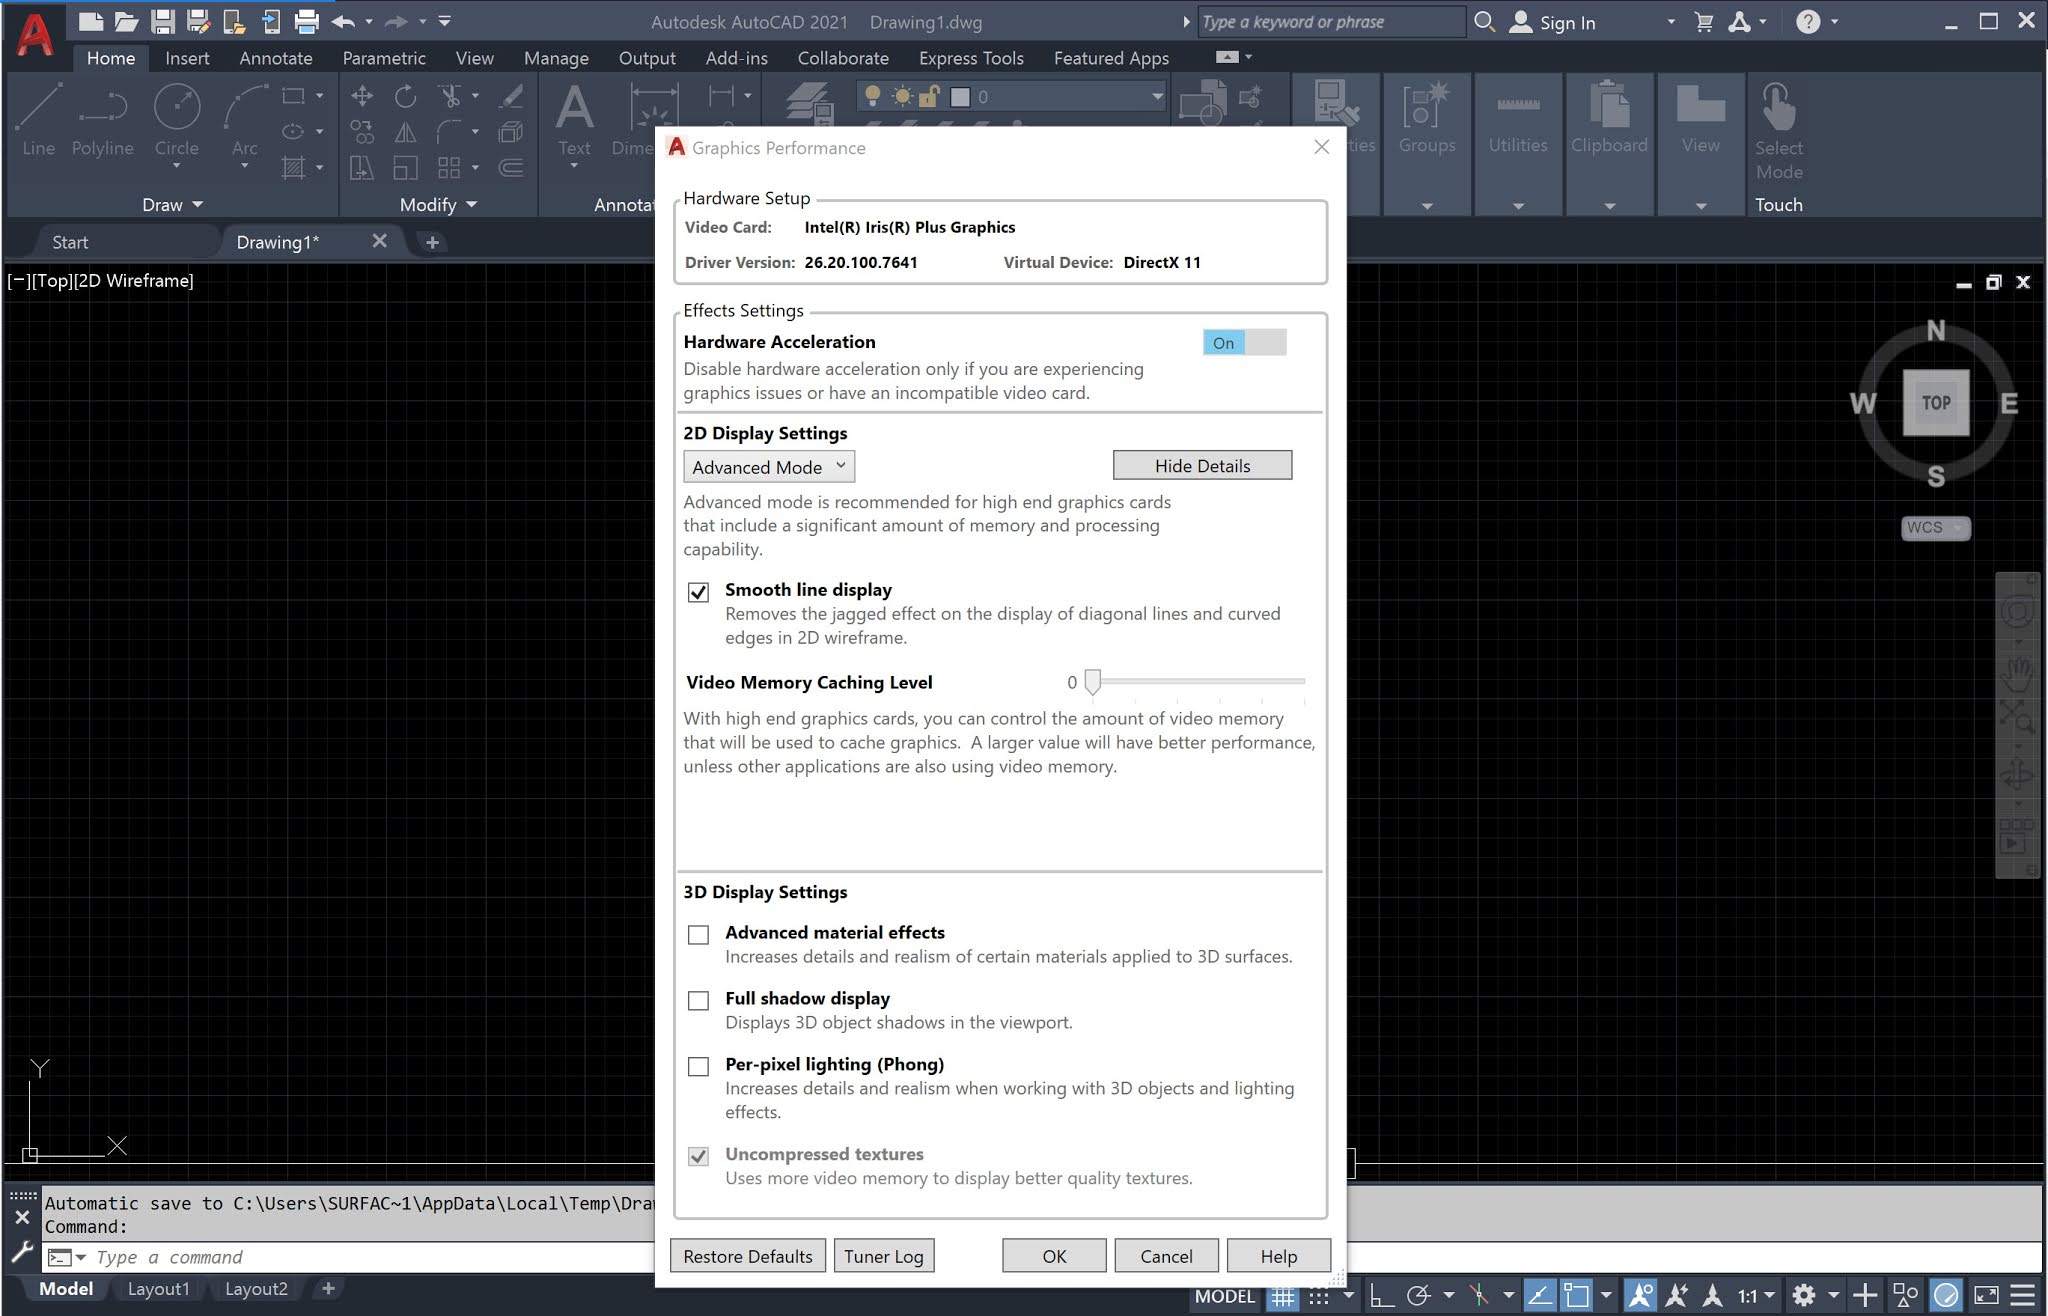Uncheck Smooth line display

point(699,592)
